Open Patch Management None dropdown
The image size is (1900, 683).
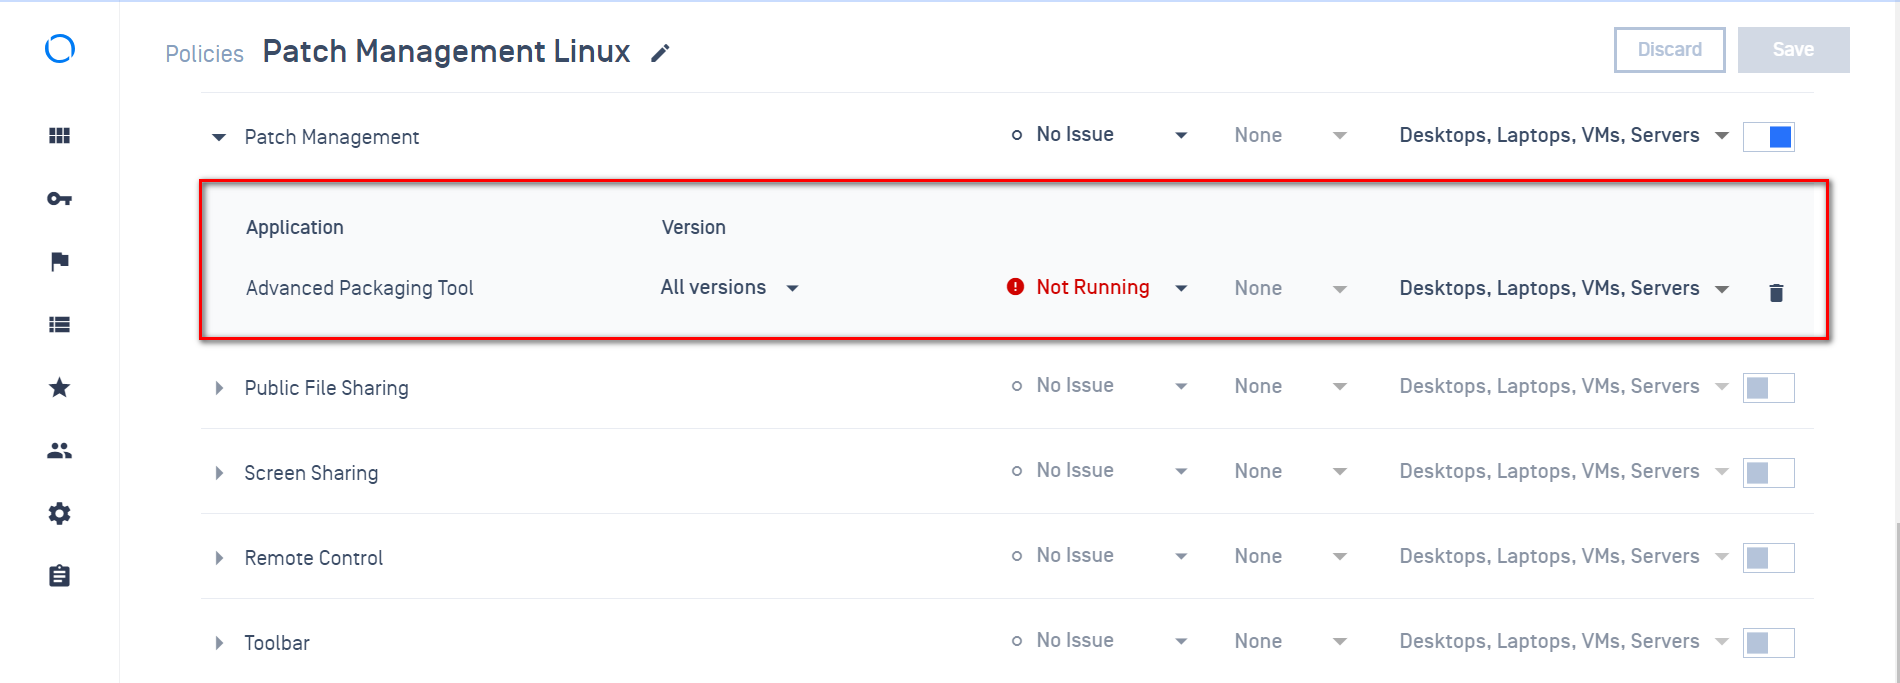[x=1291, y=136]
